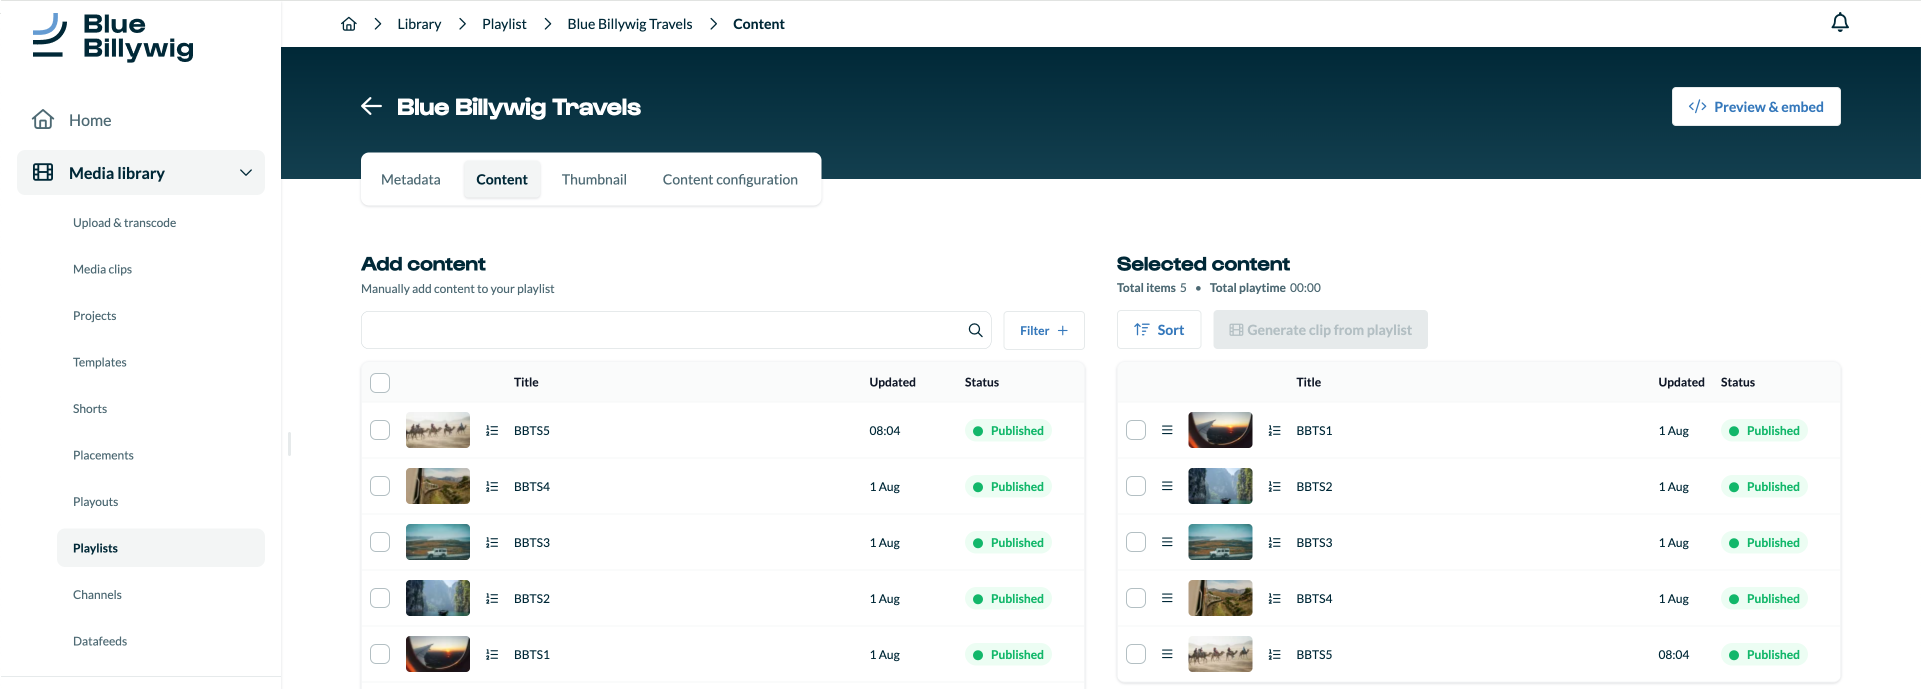Open Playlists in the sidebar
The height and width of the screenshot is (689, 1921).
tap(161, 548)
